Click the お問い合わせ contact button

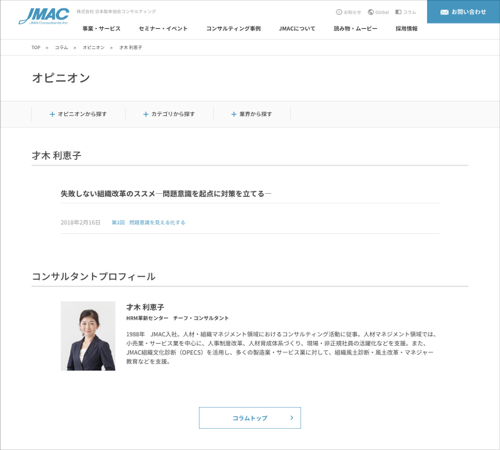(x=463, y=12)
